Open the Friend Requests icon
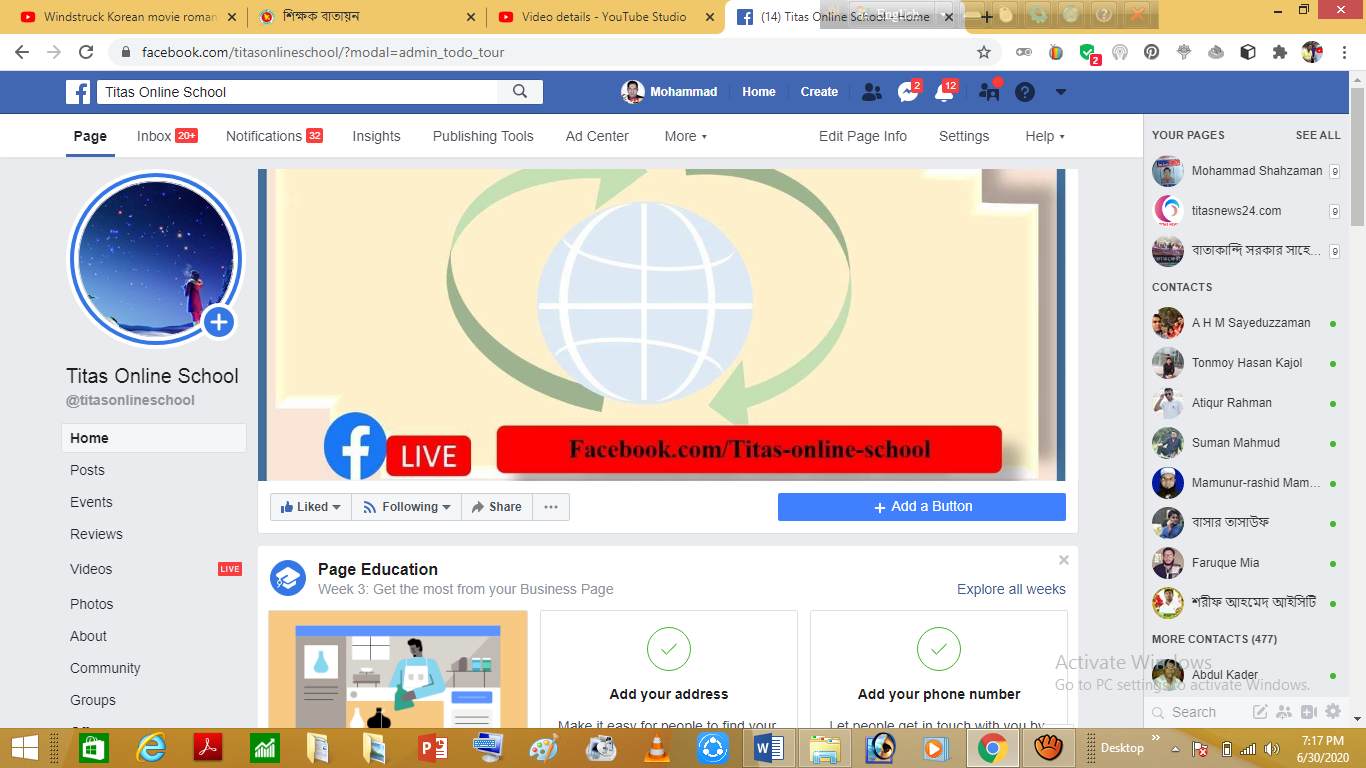 [x=872, y=92]
